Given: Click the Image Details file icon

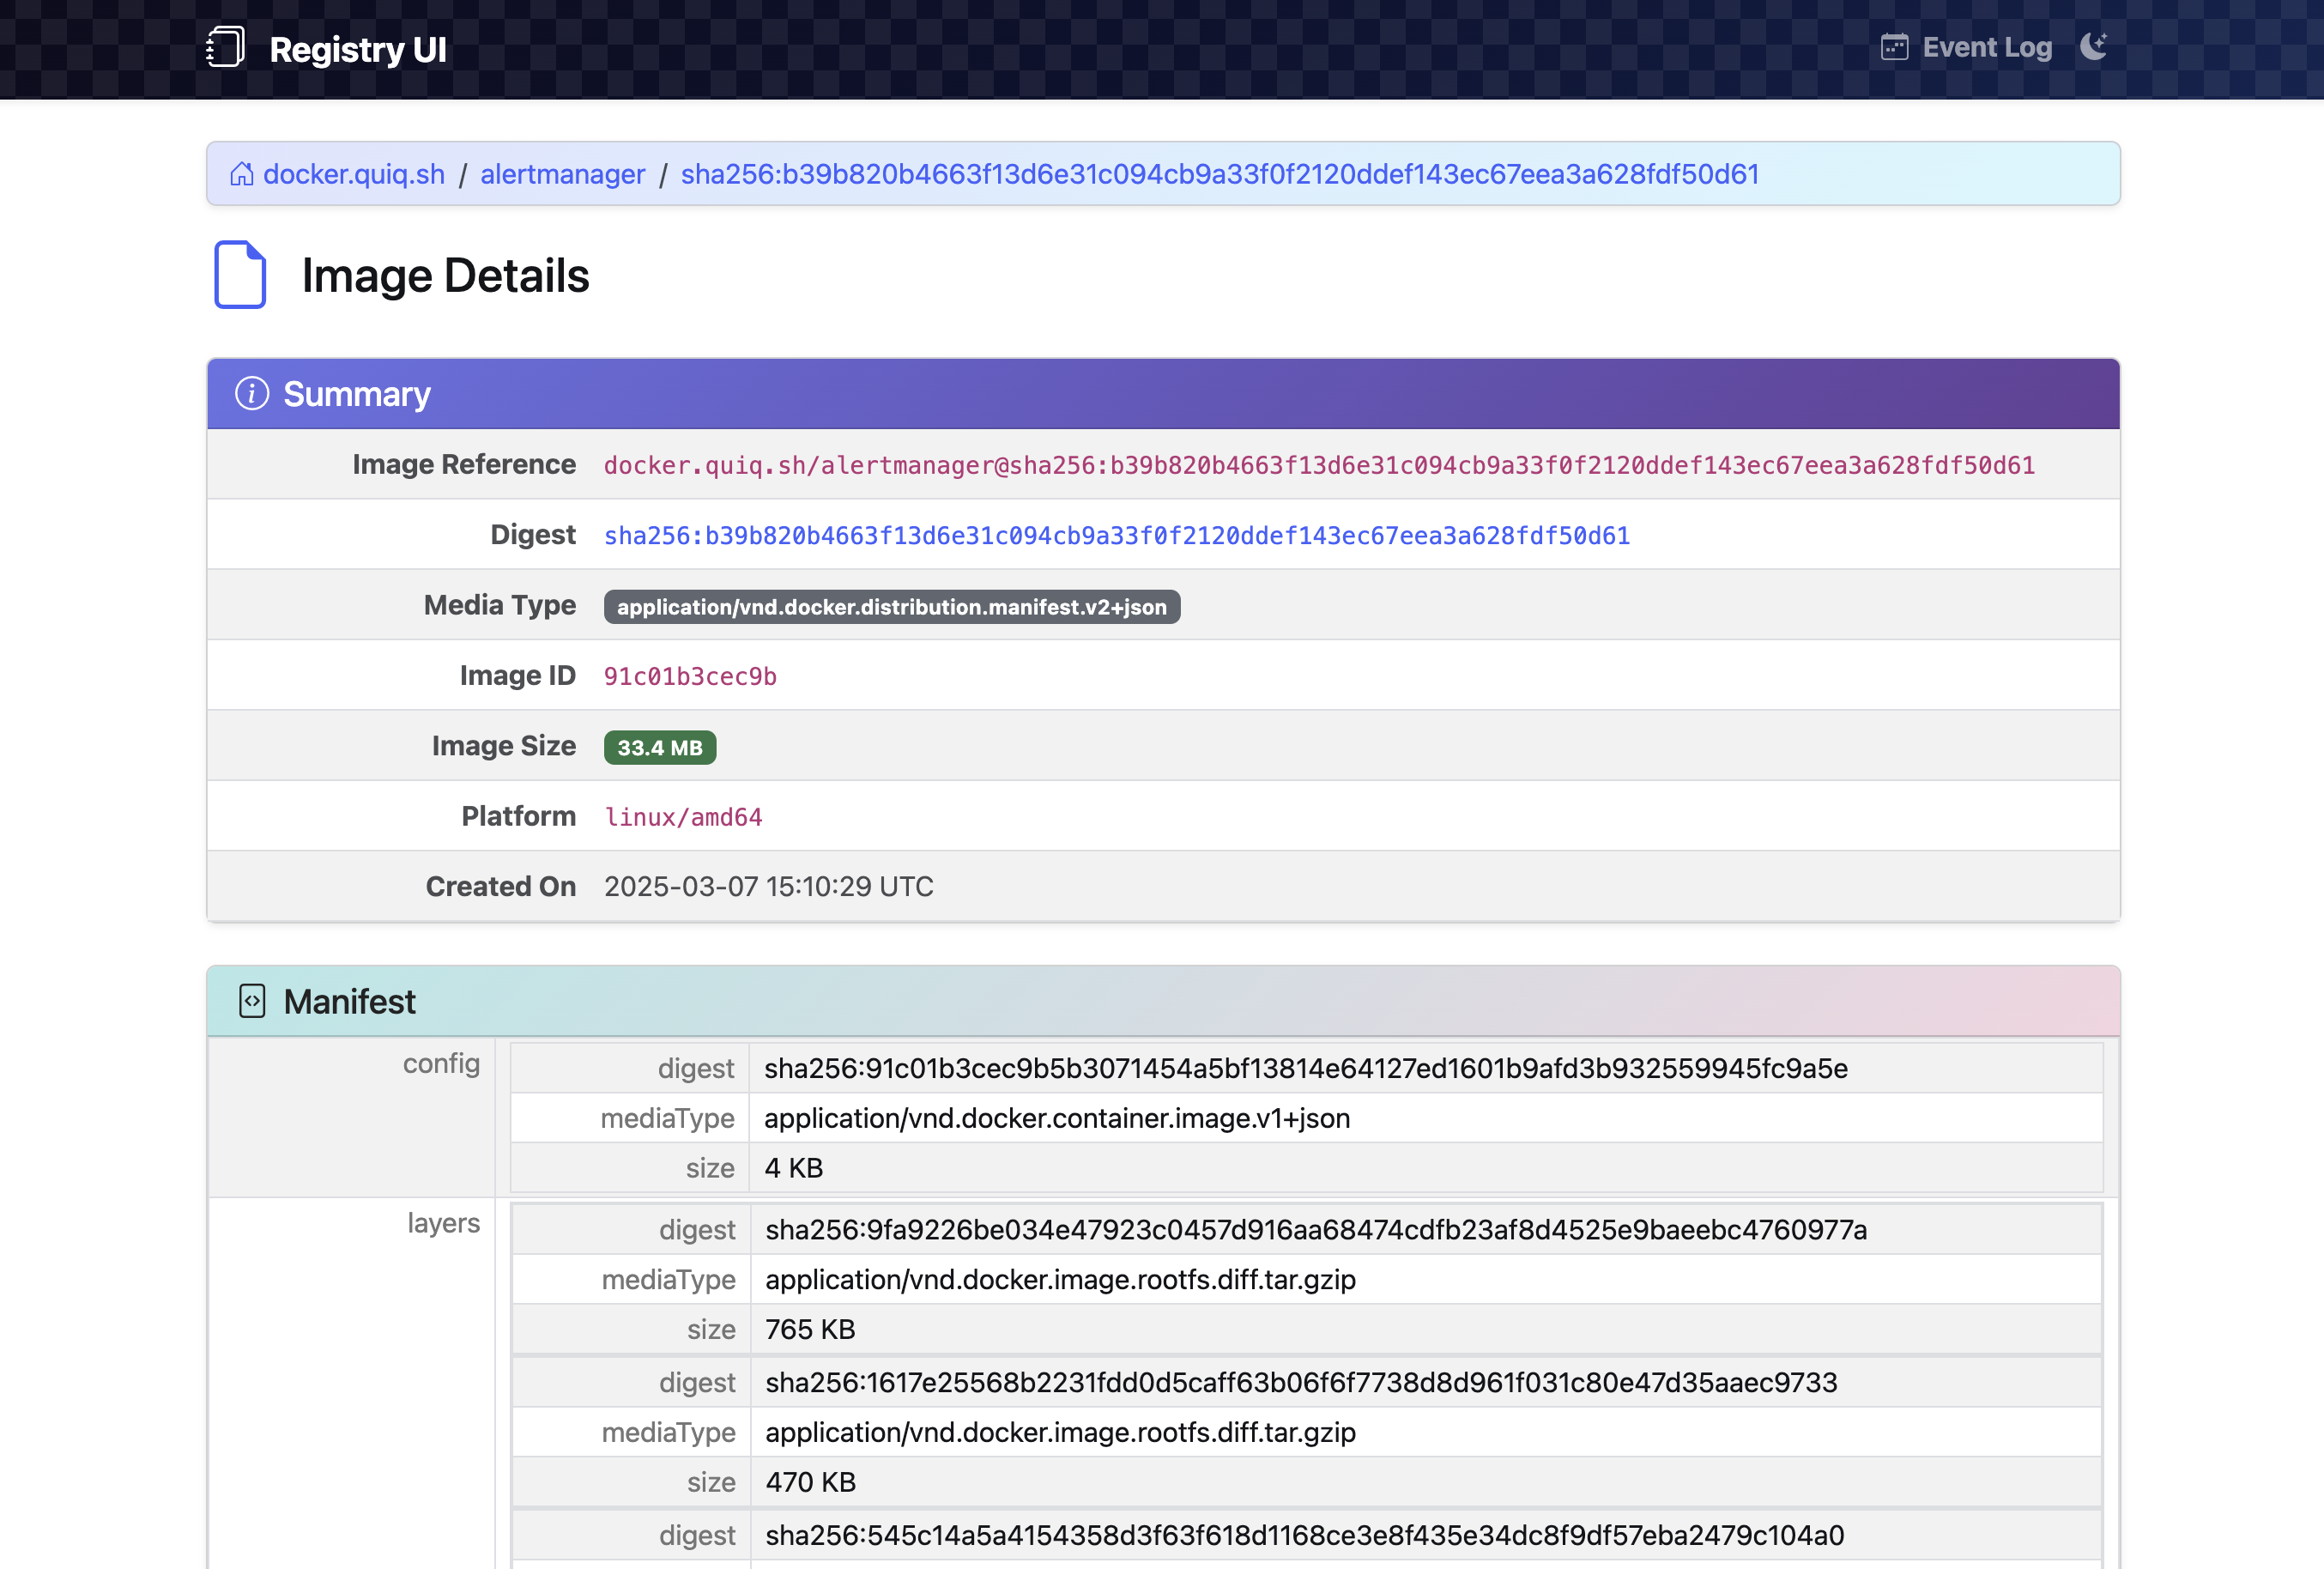Looking at the screenshot, I should pyautogui.click(x=240, y=275).
